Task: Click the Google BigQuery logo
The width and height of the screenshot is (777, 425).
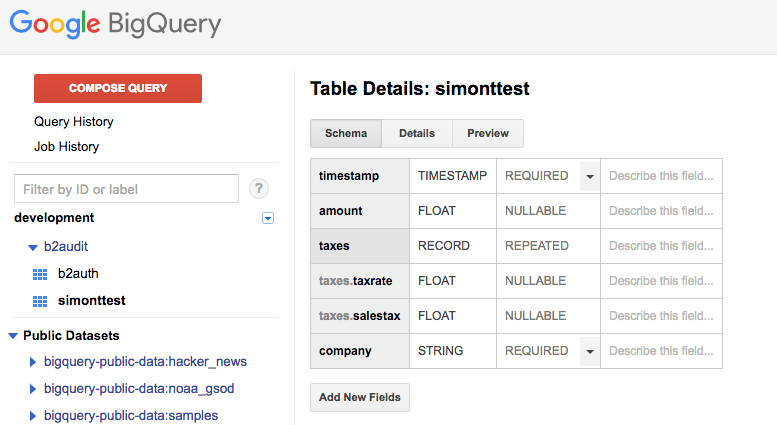Action: click(x=116, y=24)
